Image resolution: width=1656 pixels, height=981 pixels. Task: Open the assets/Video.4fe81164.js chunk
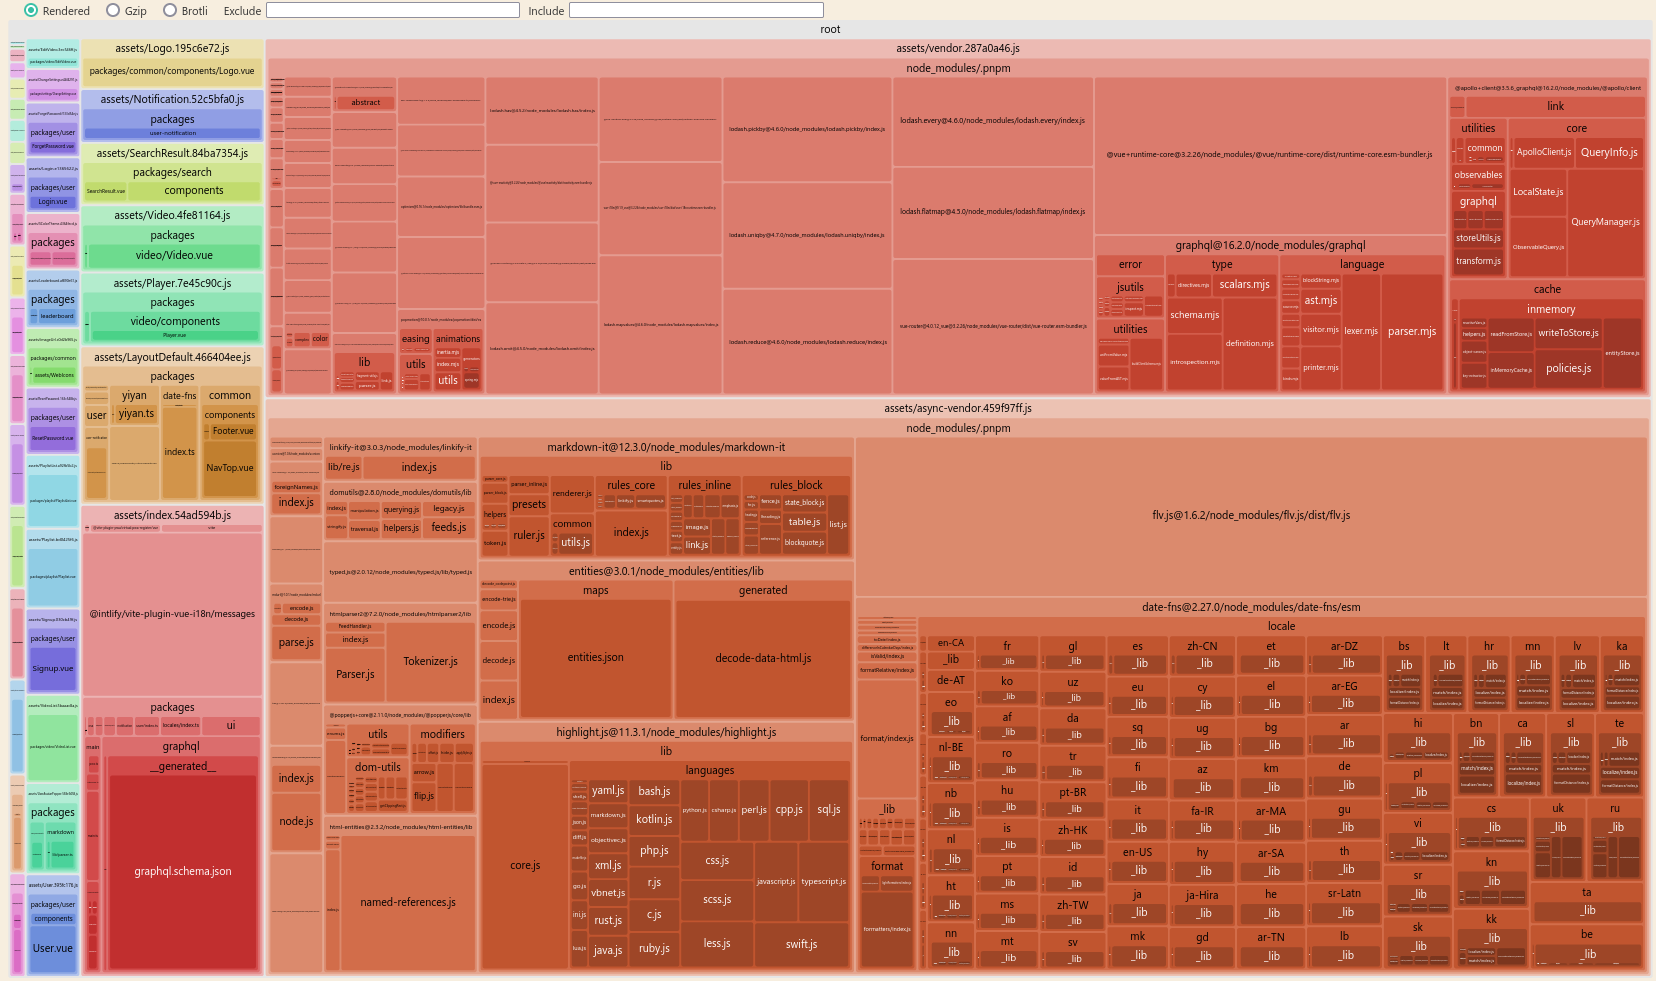tap(172, 215)
